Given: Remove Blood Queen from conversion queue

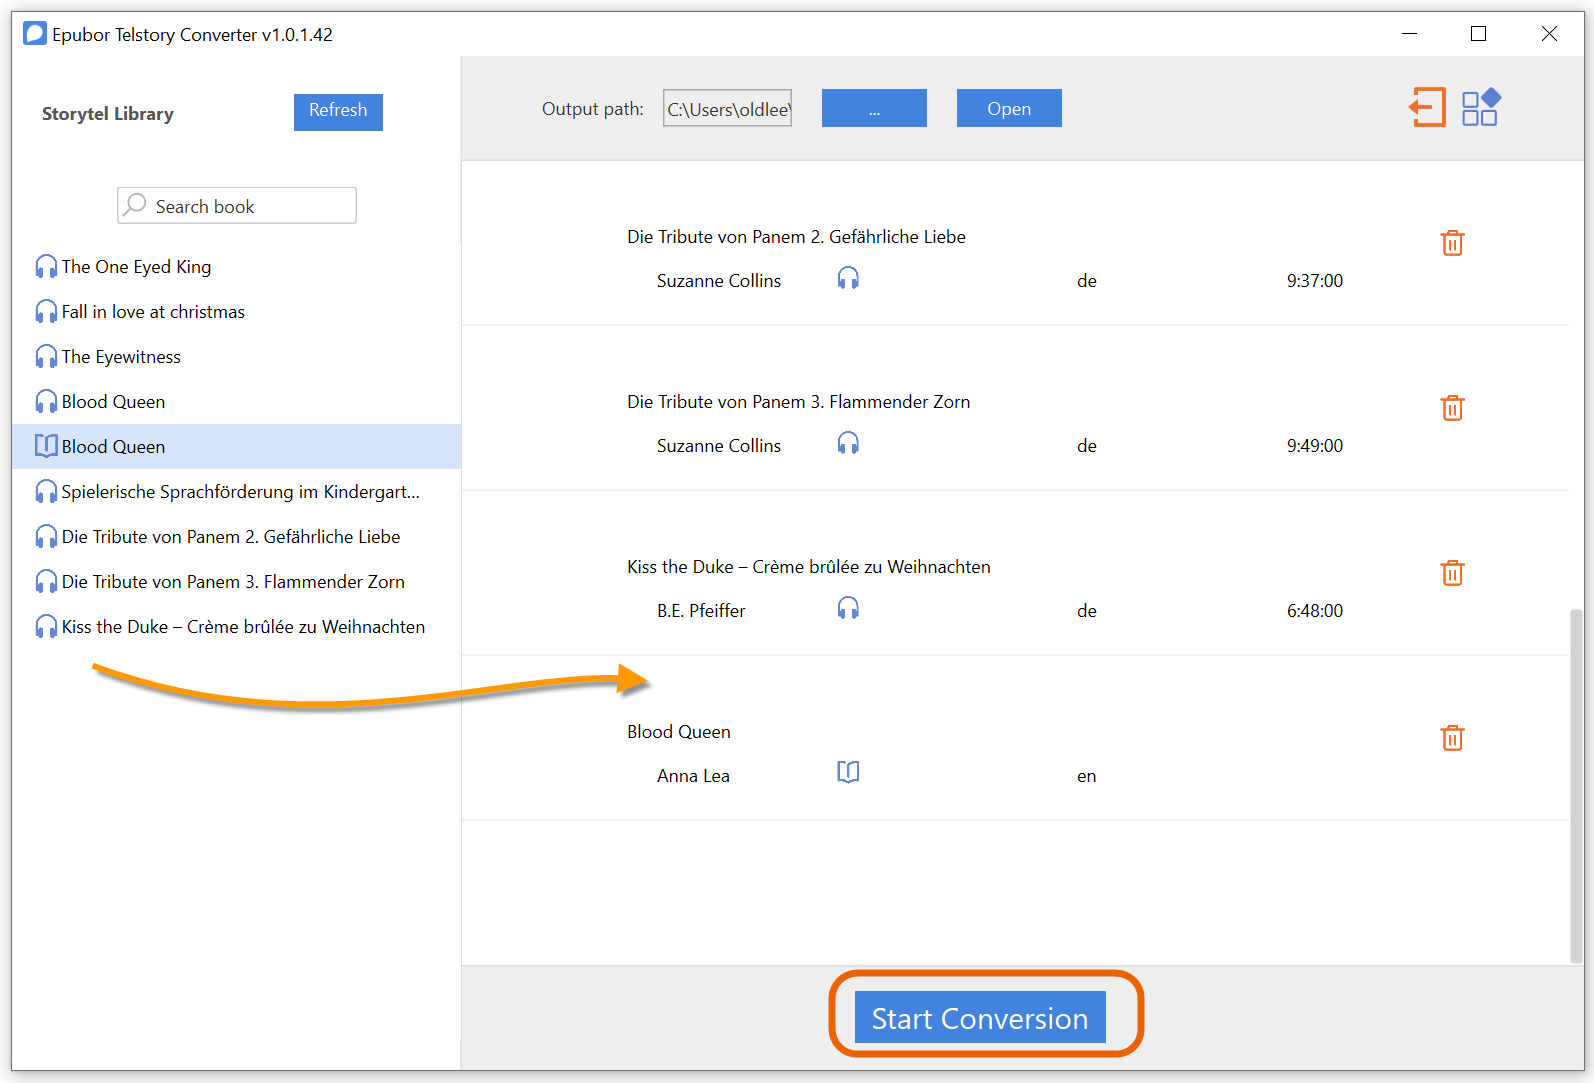Looking at the screenshot, I should click(1452, 738).
